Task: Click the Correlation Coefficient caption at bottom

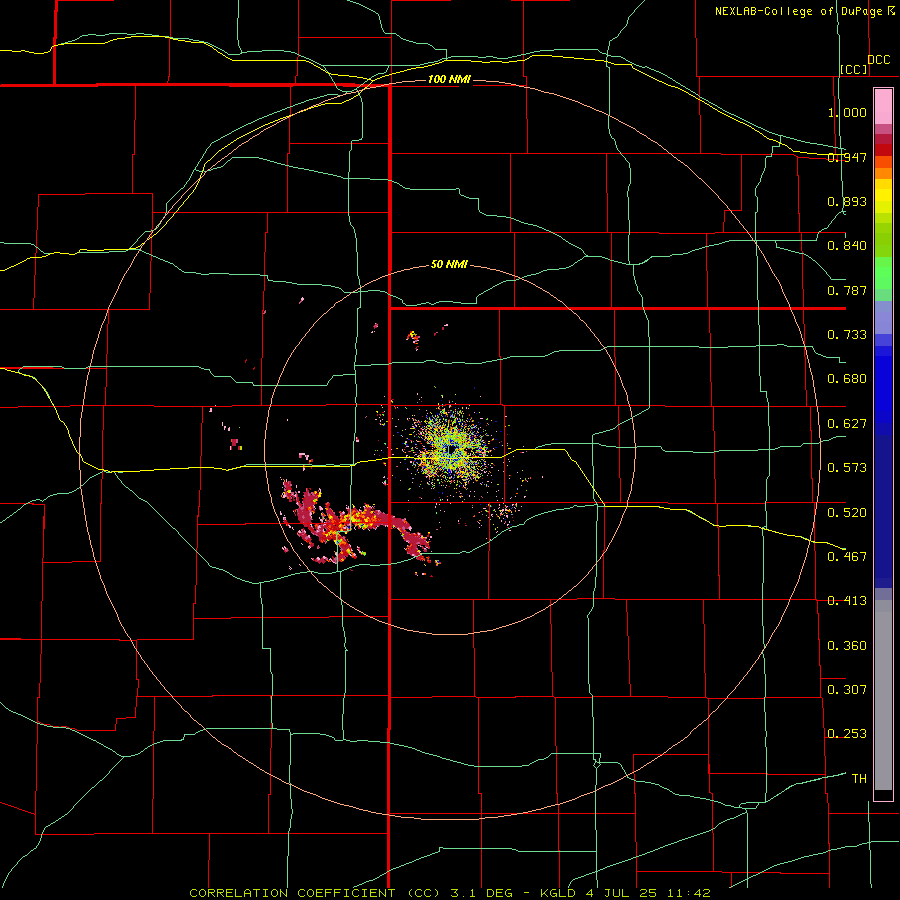Action: coord(450,893)
